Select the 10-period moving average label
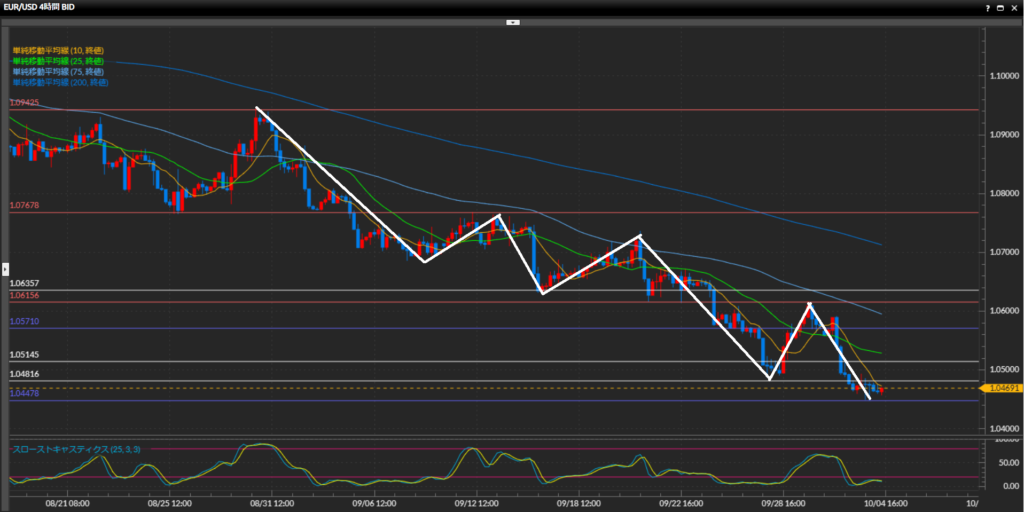 click(x=58, y=50)
